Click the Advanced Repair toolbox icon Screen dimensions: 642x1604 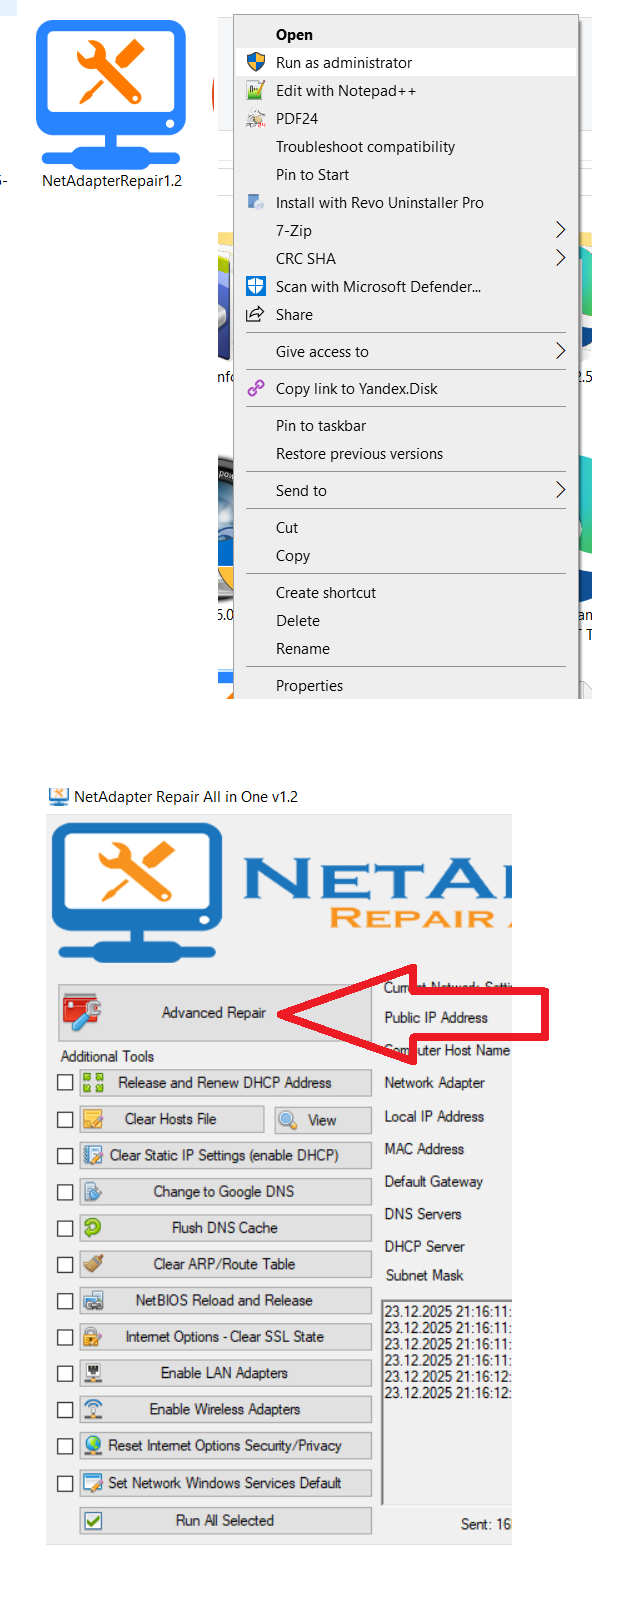point(83,1012)
